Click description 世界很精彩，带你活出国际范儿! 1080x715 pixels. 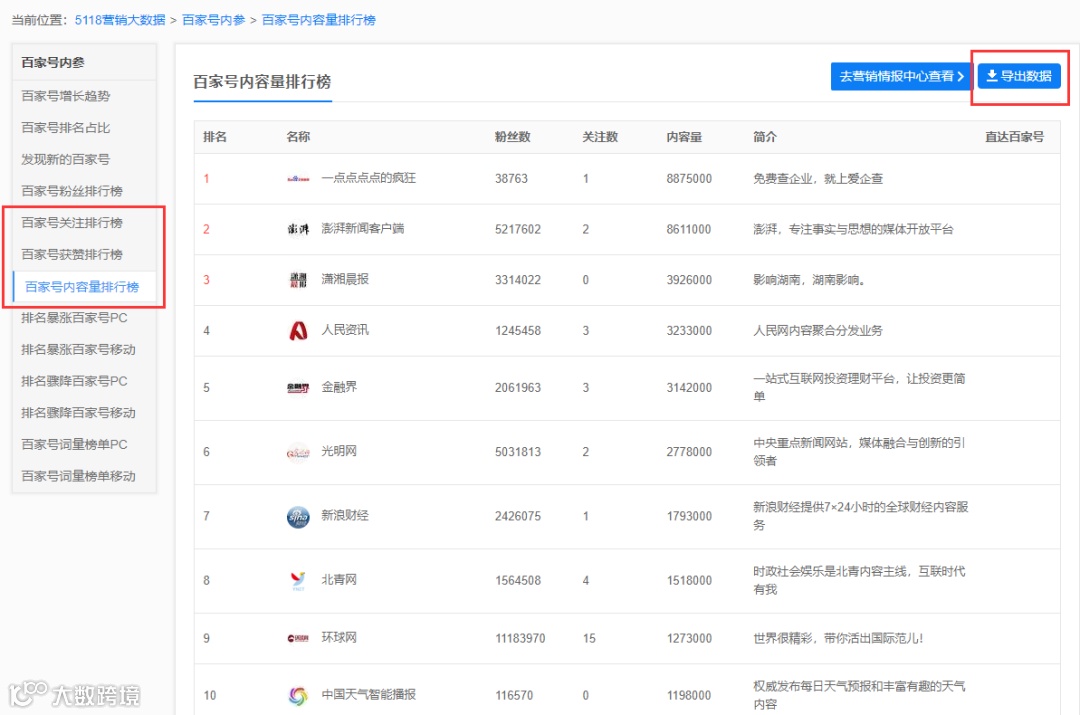(838, 639)
